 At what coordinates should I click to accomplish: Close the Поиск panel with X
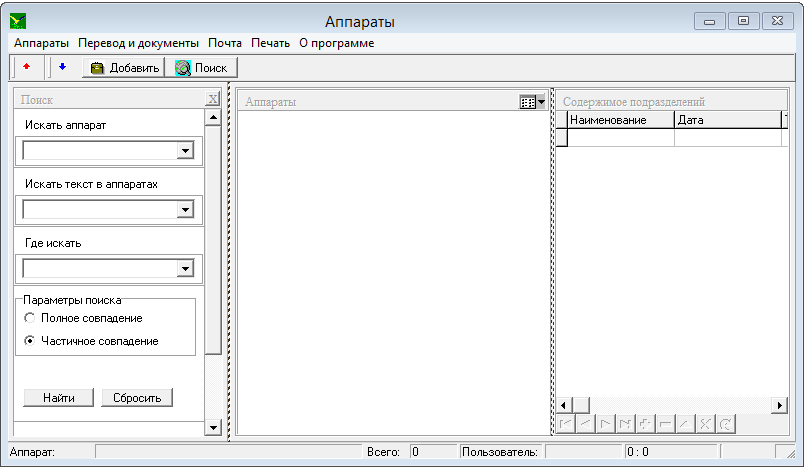[x=212, y=99]
